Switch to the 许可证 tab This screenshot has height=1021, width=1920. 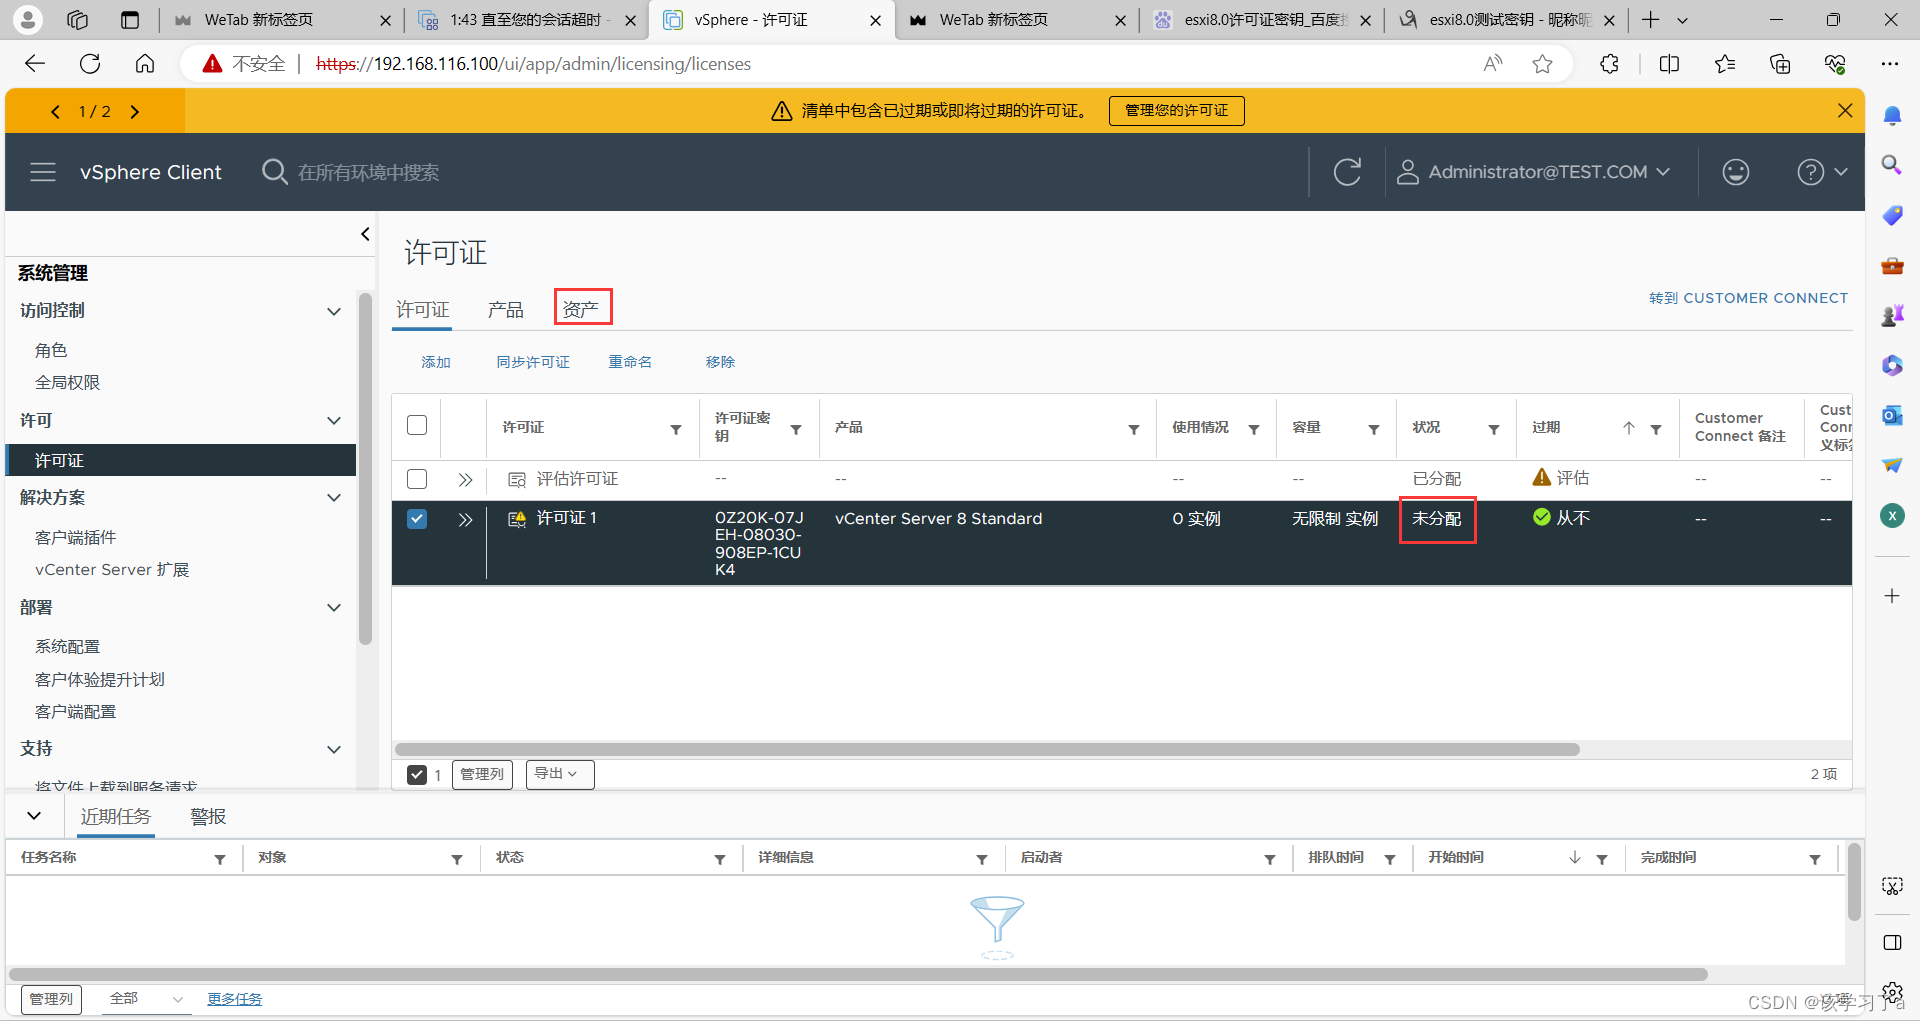(422, 310)
